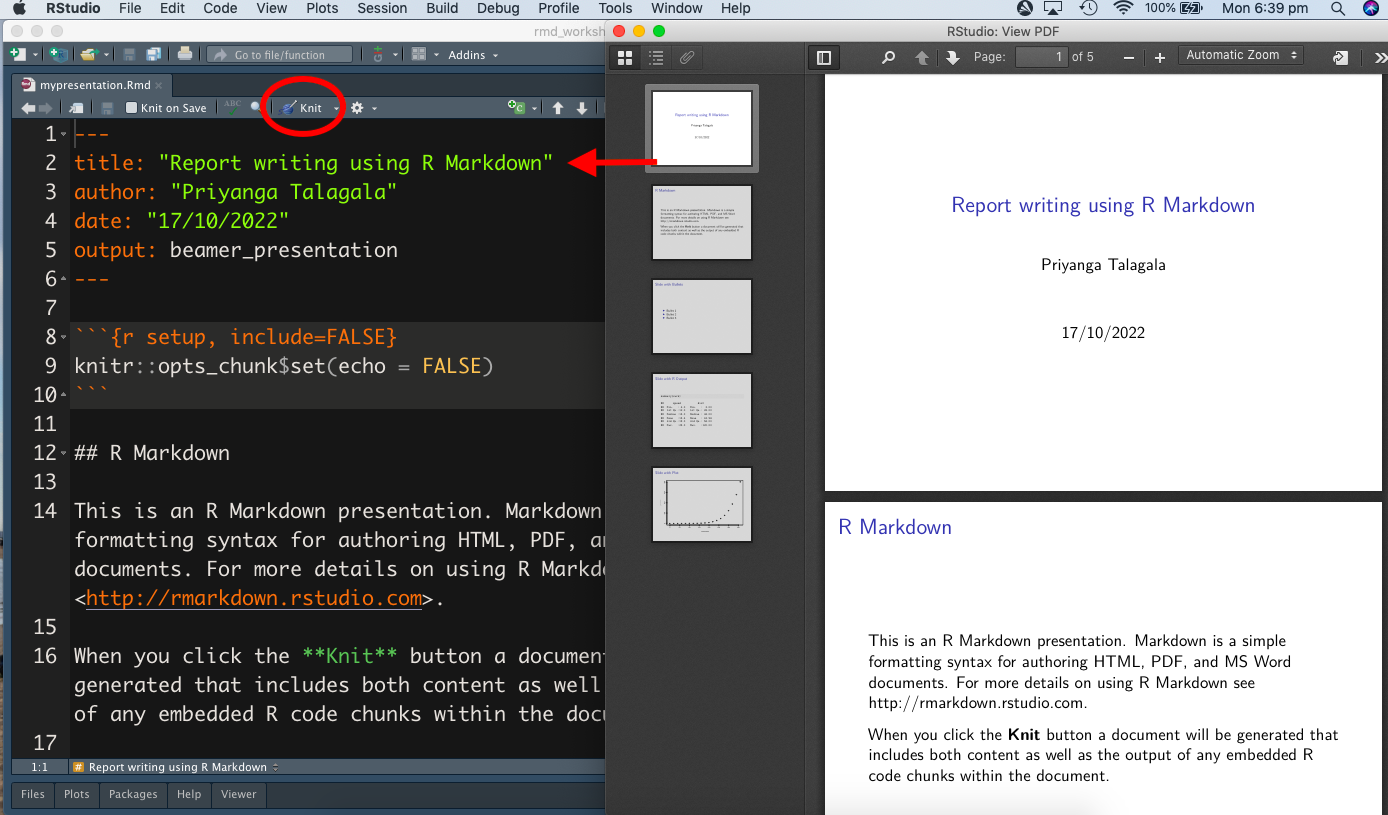Expand the dropdown arrow beside the gear icon
Viewport: 1388px width, 815px height.
coord(372,108)
